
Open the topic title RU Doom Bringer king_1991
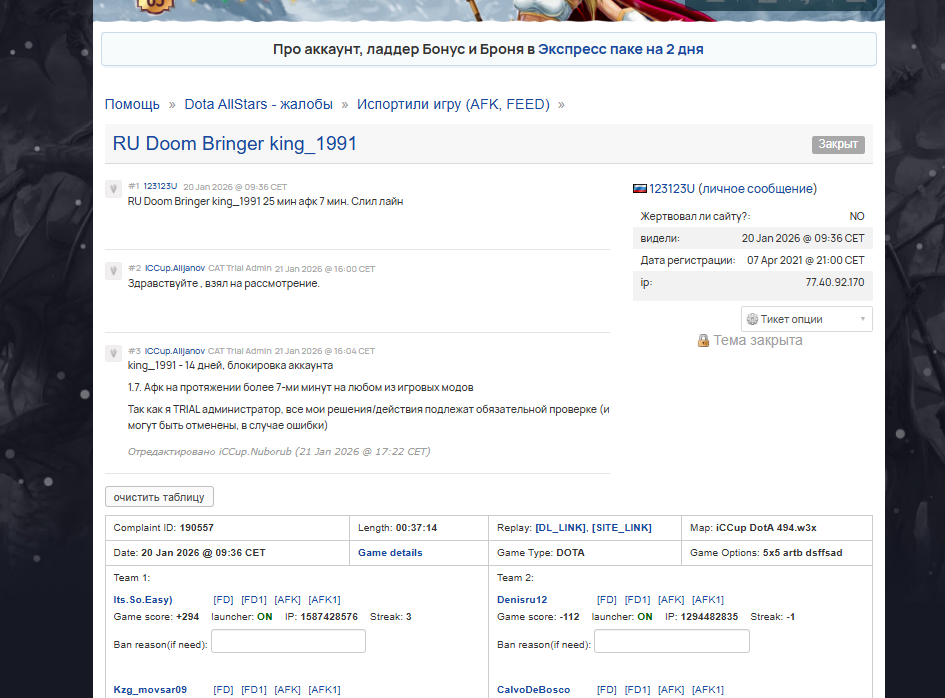tap(234, 143)
